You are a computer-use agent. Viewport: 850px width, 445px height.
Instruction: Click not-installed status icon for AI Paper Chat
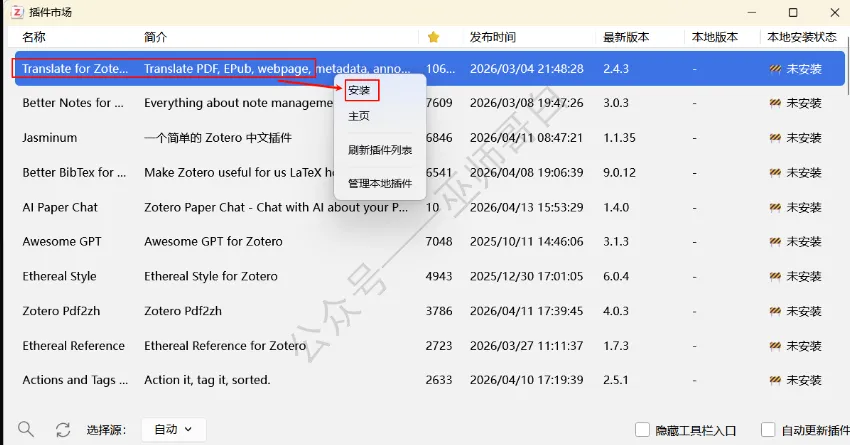[x=775, y=207]
